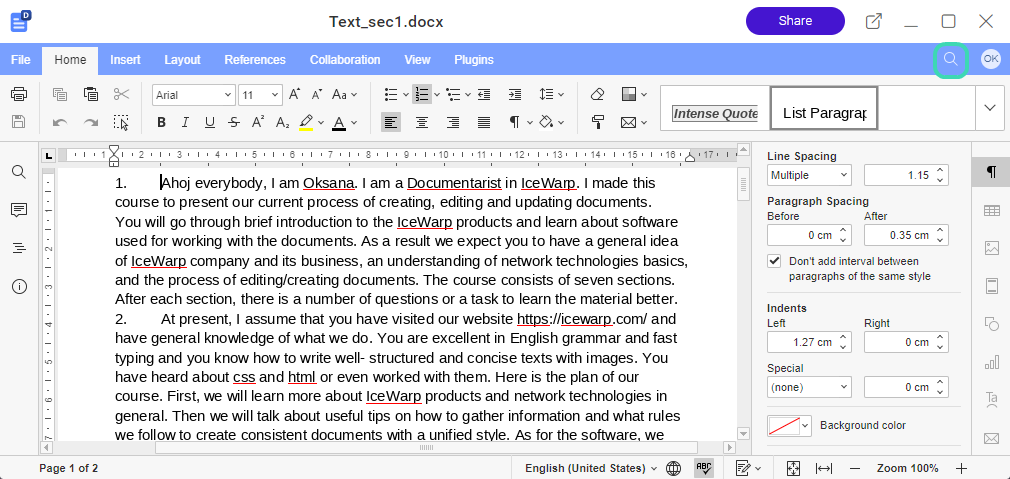Click the Fit to page icon
Viewport: 1010px width, 479px height.
(793, 468)
